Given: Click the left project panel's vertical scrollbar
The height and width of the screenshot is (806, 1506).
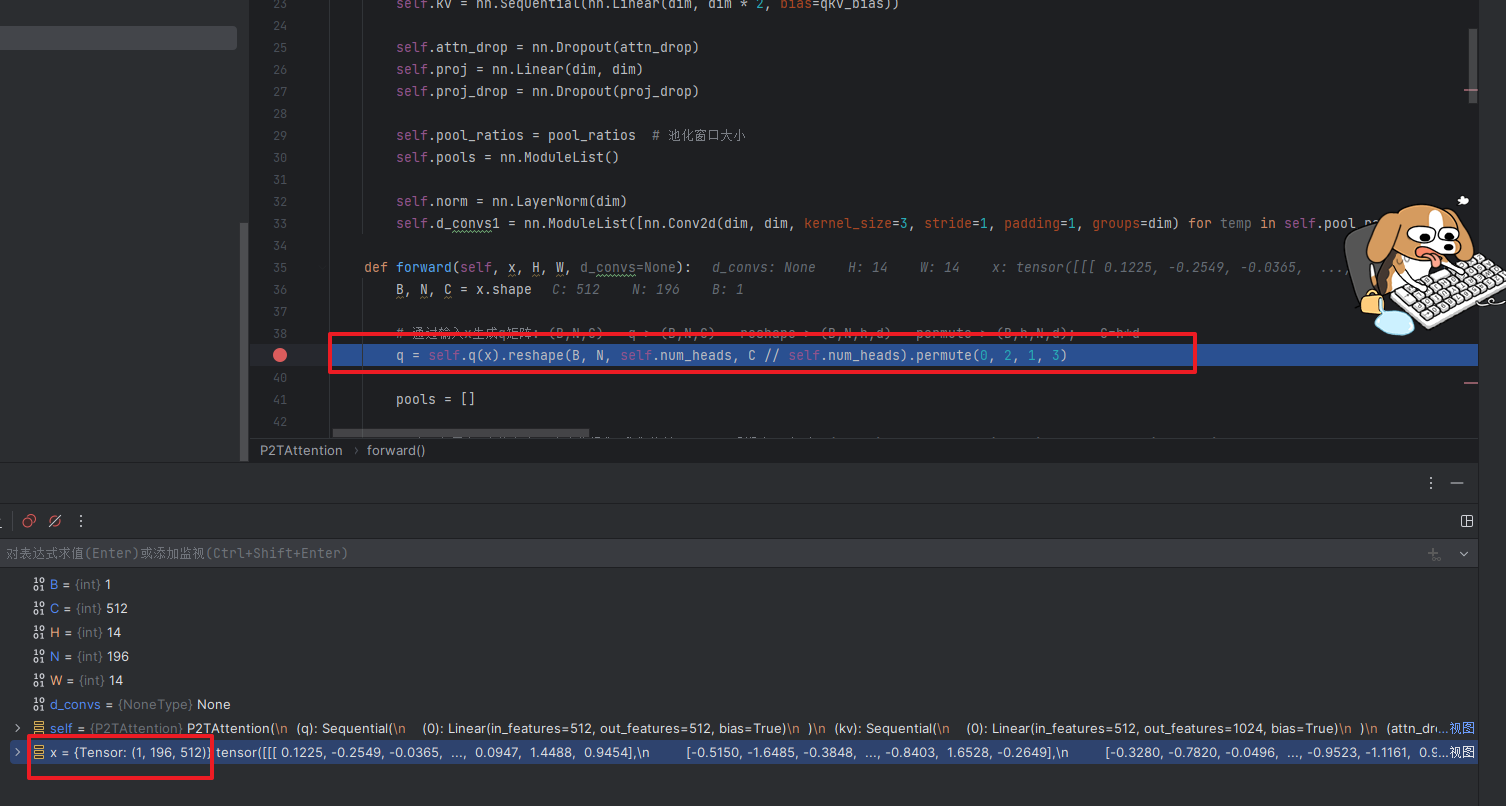Looking at the screenshot, I should pos(243,340).
